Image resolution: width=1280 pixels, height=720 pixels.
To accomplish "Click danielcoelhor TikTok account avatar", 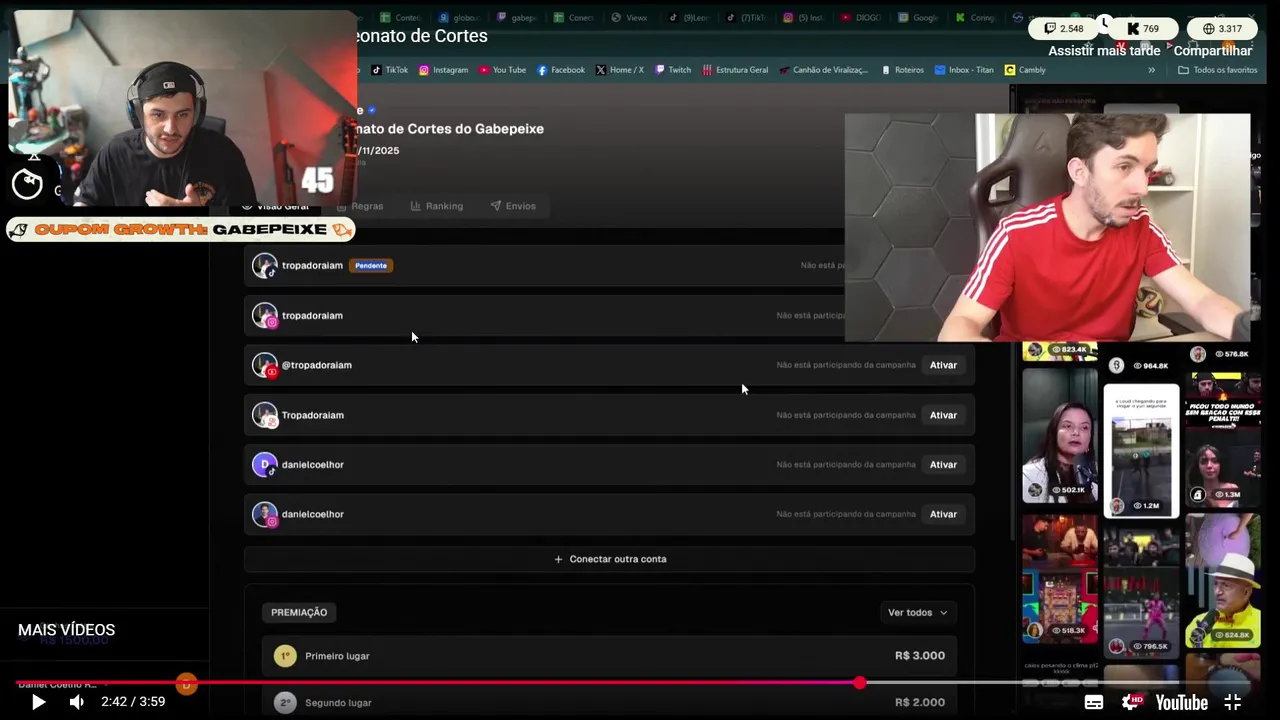I will pyautogui.click(x=264, y=465).
